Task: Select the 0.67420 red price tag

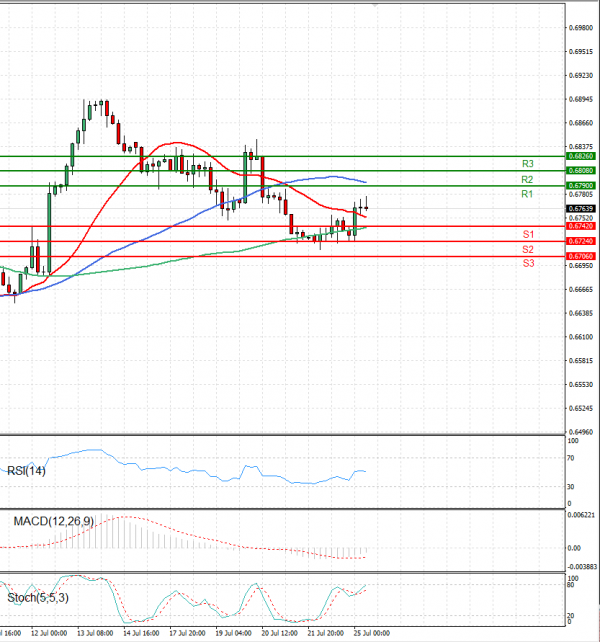Action: tap(580, 226)
